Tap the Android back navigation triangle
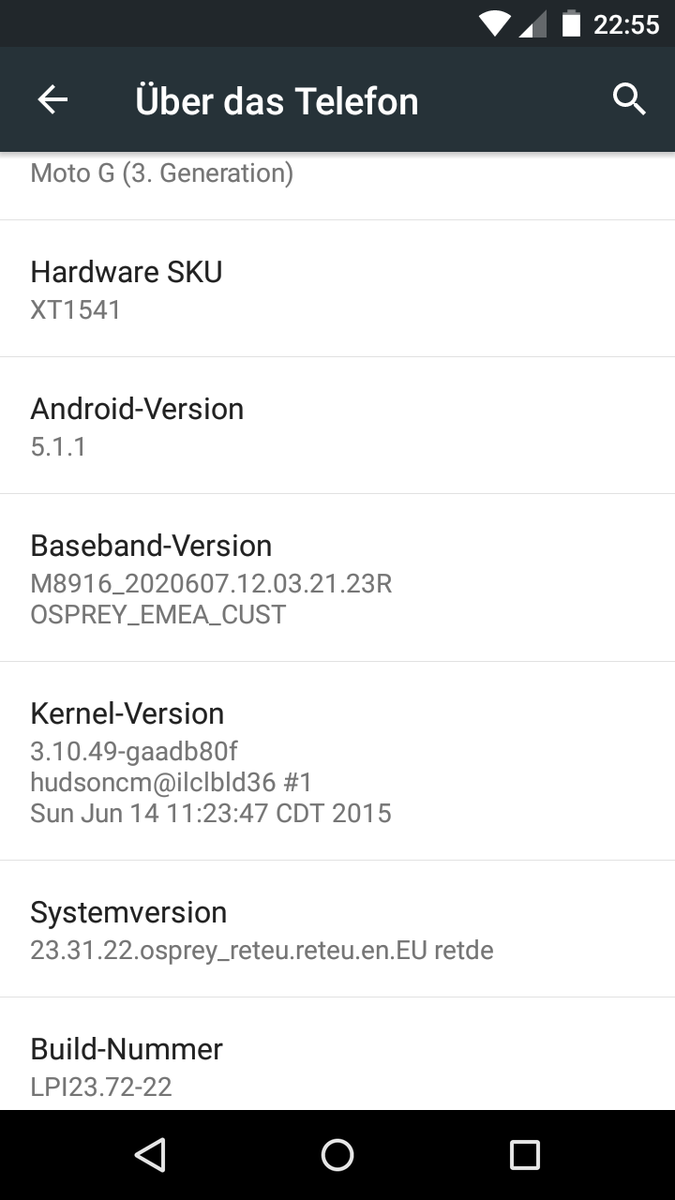This screenshot has height=1200, width=675. (x=150, y=1155)
